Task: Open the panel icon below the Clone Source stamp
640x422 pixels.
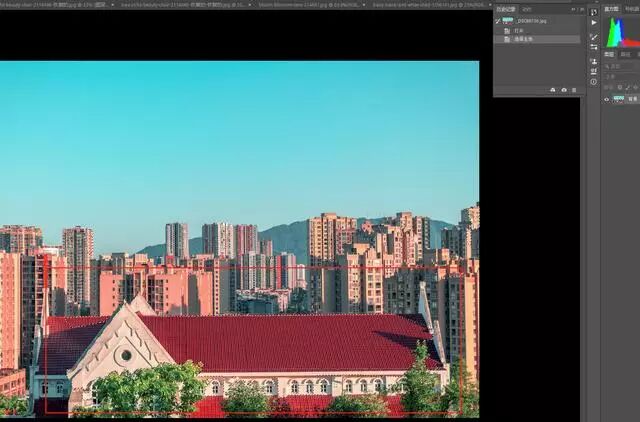Action: pos(593,71)
